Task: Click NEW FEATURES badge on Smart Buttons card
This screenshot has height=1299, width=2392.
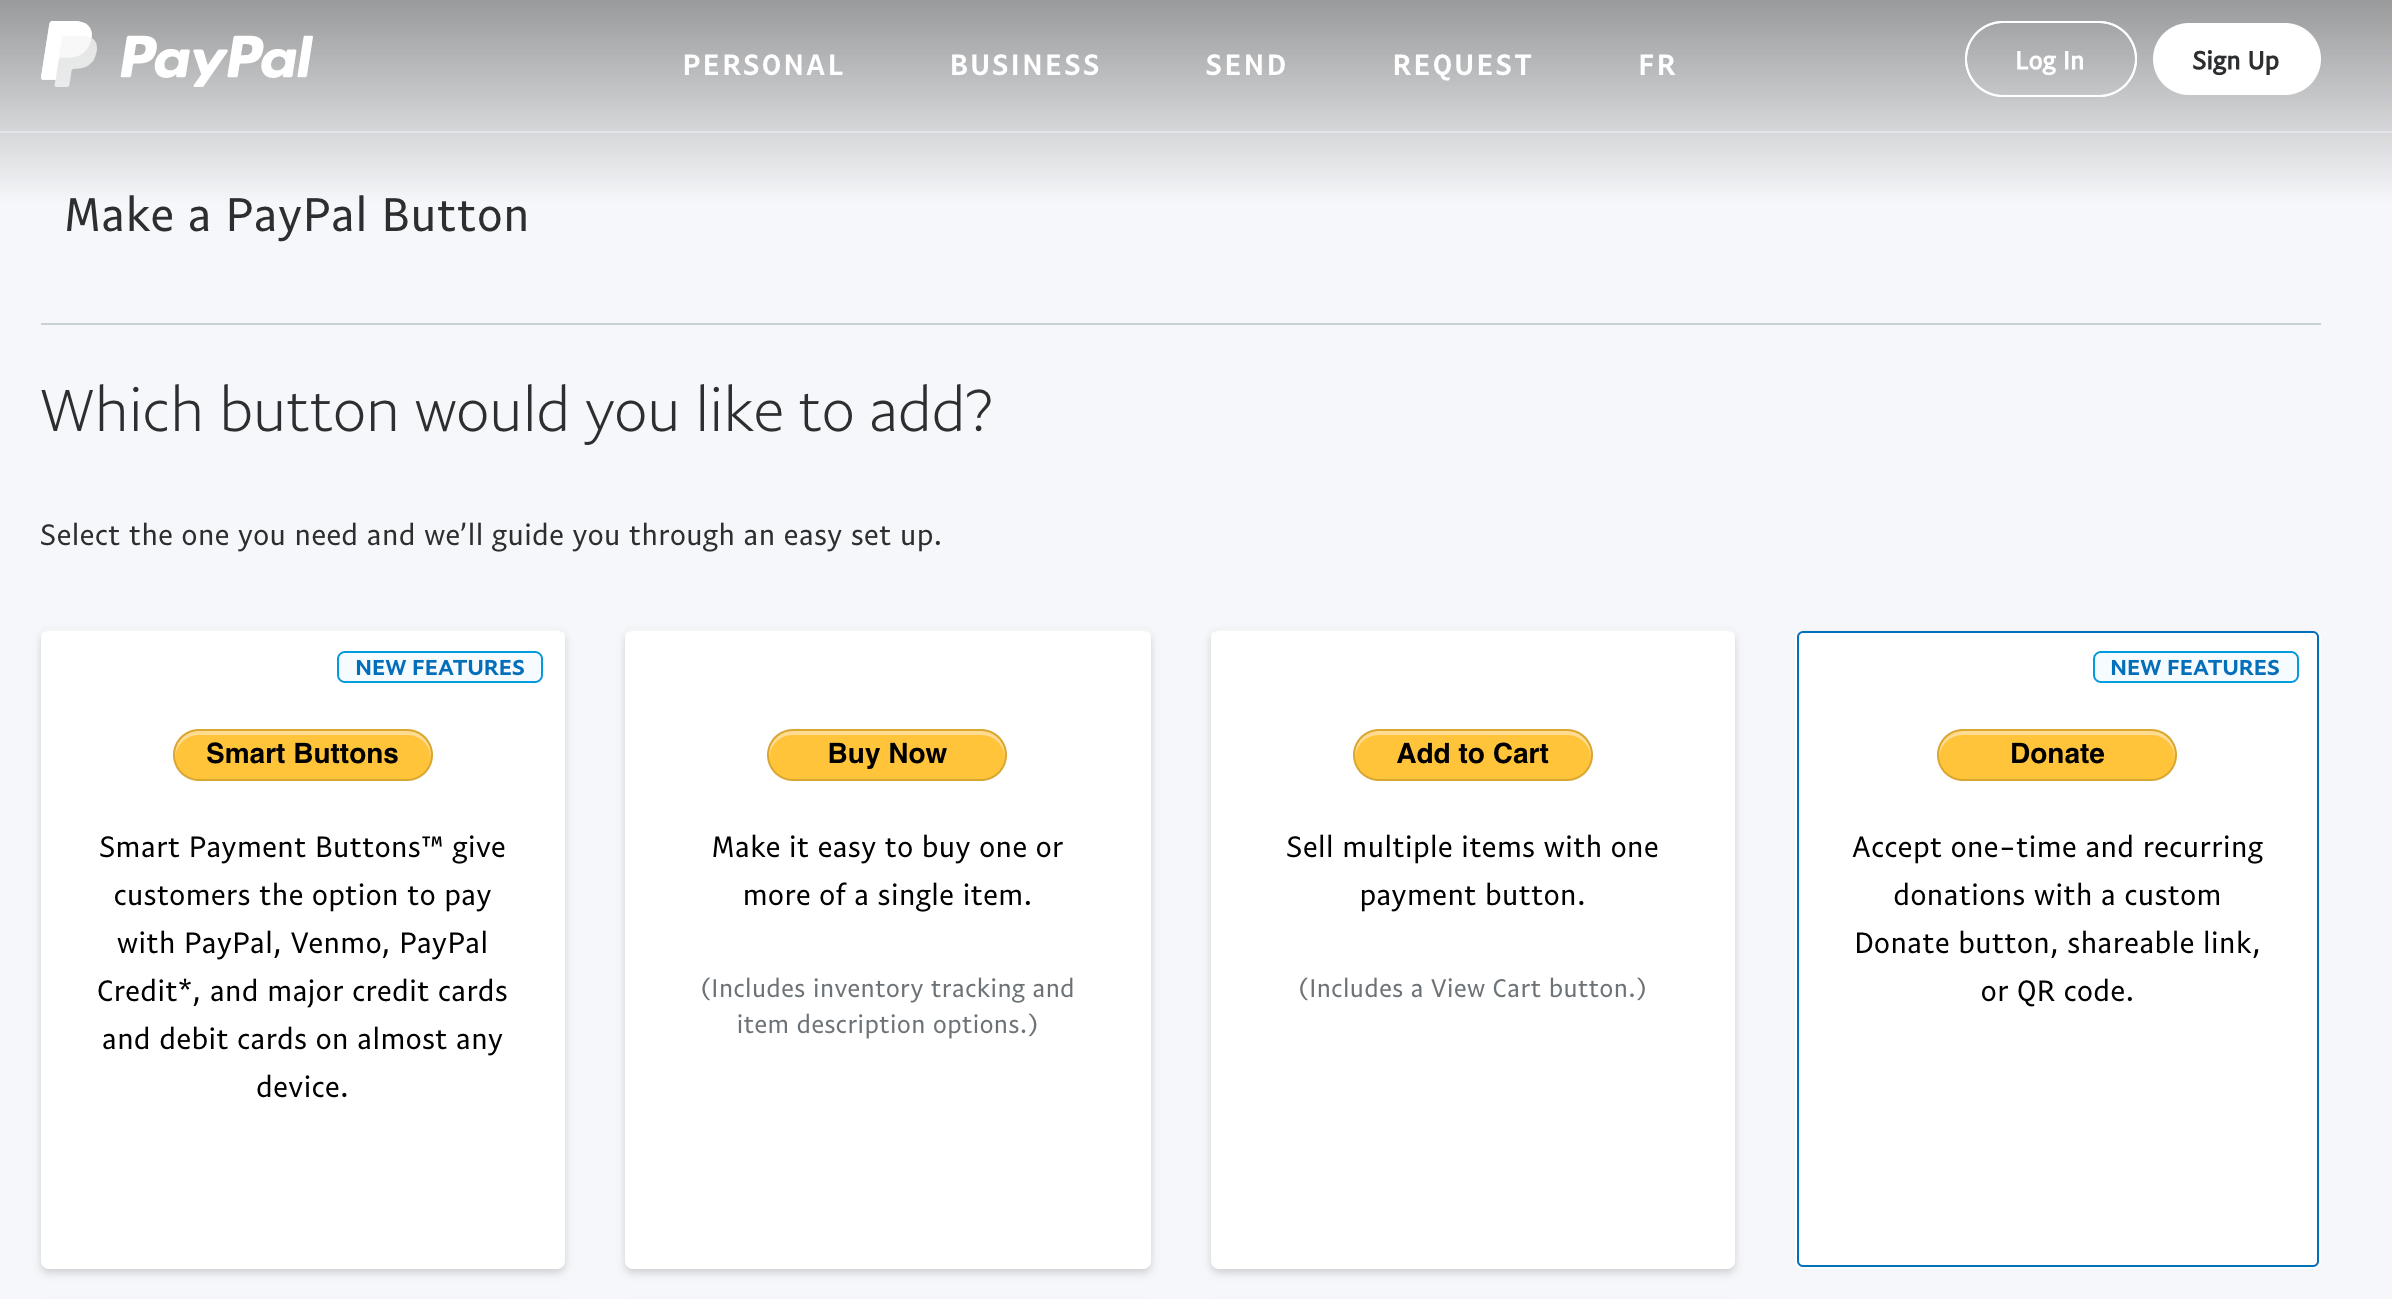Action: (x=440, y=667)
